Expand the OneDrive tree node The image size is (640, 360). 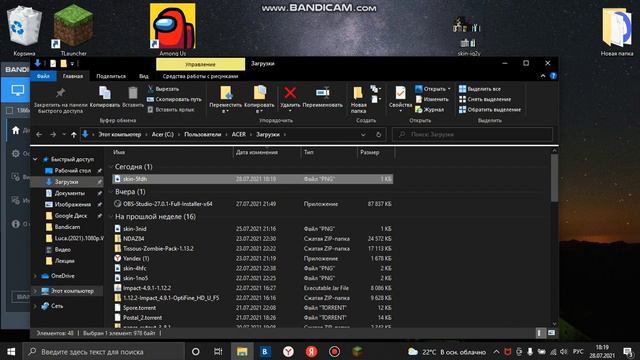[36, 276]
